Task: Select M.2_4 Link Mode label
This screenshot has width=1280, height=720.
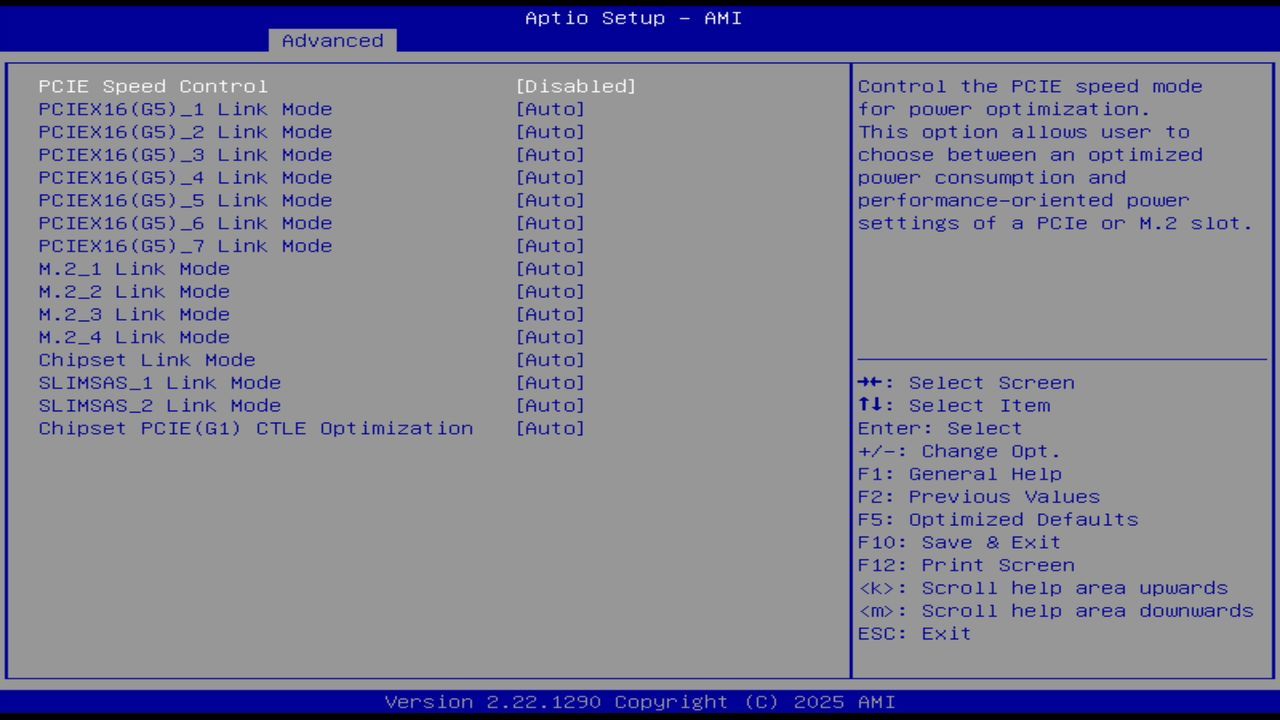Action: point(134,337)
